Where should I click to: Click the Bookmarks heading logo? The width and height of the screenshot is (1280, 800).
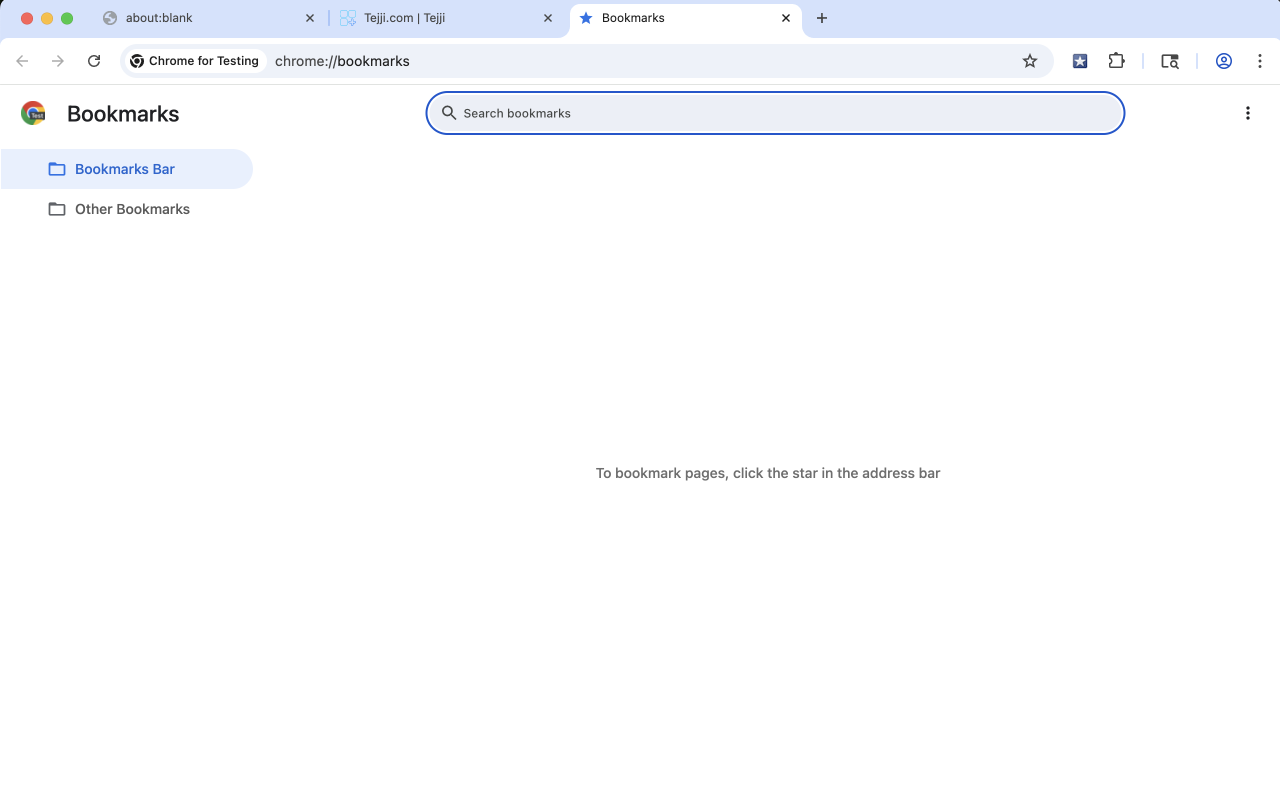pos(33,113)
